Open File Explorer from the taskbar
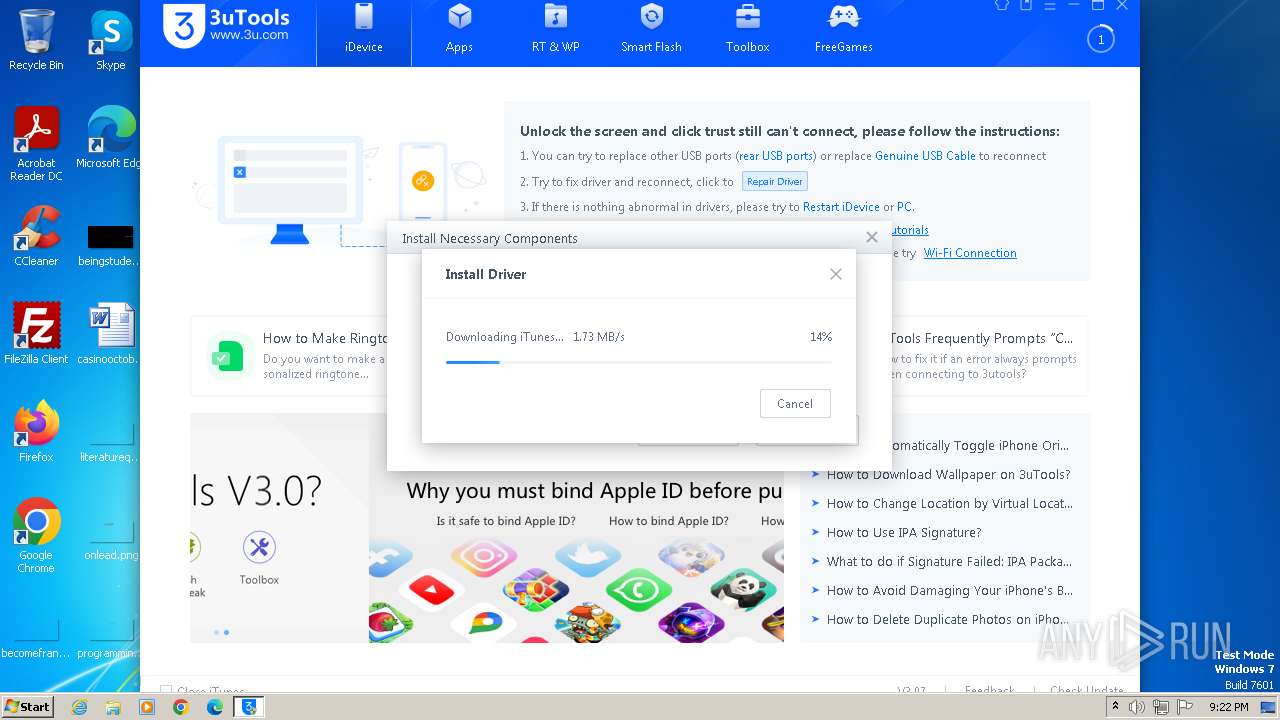 pos(113,707)
